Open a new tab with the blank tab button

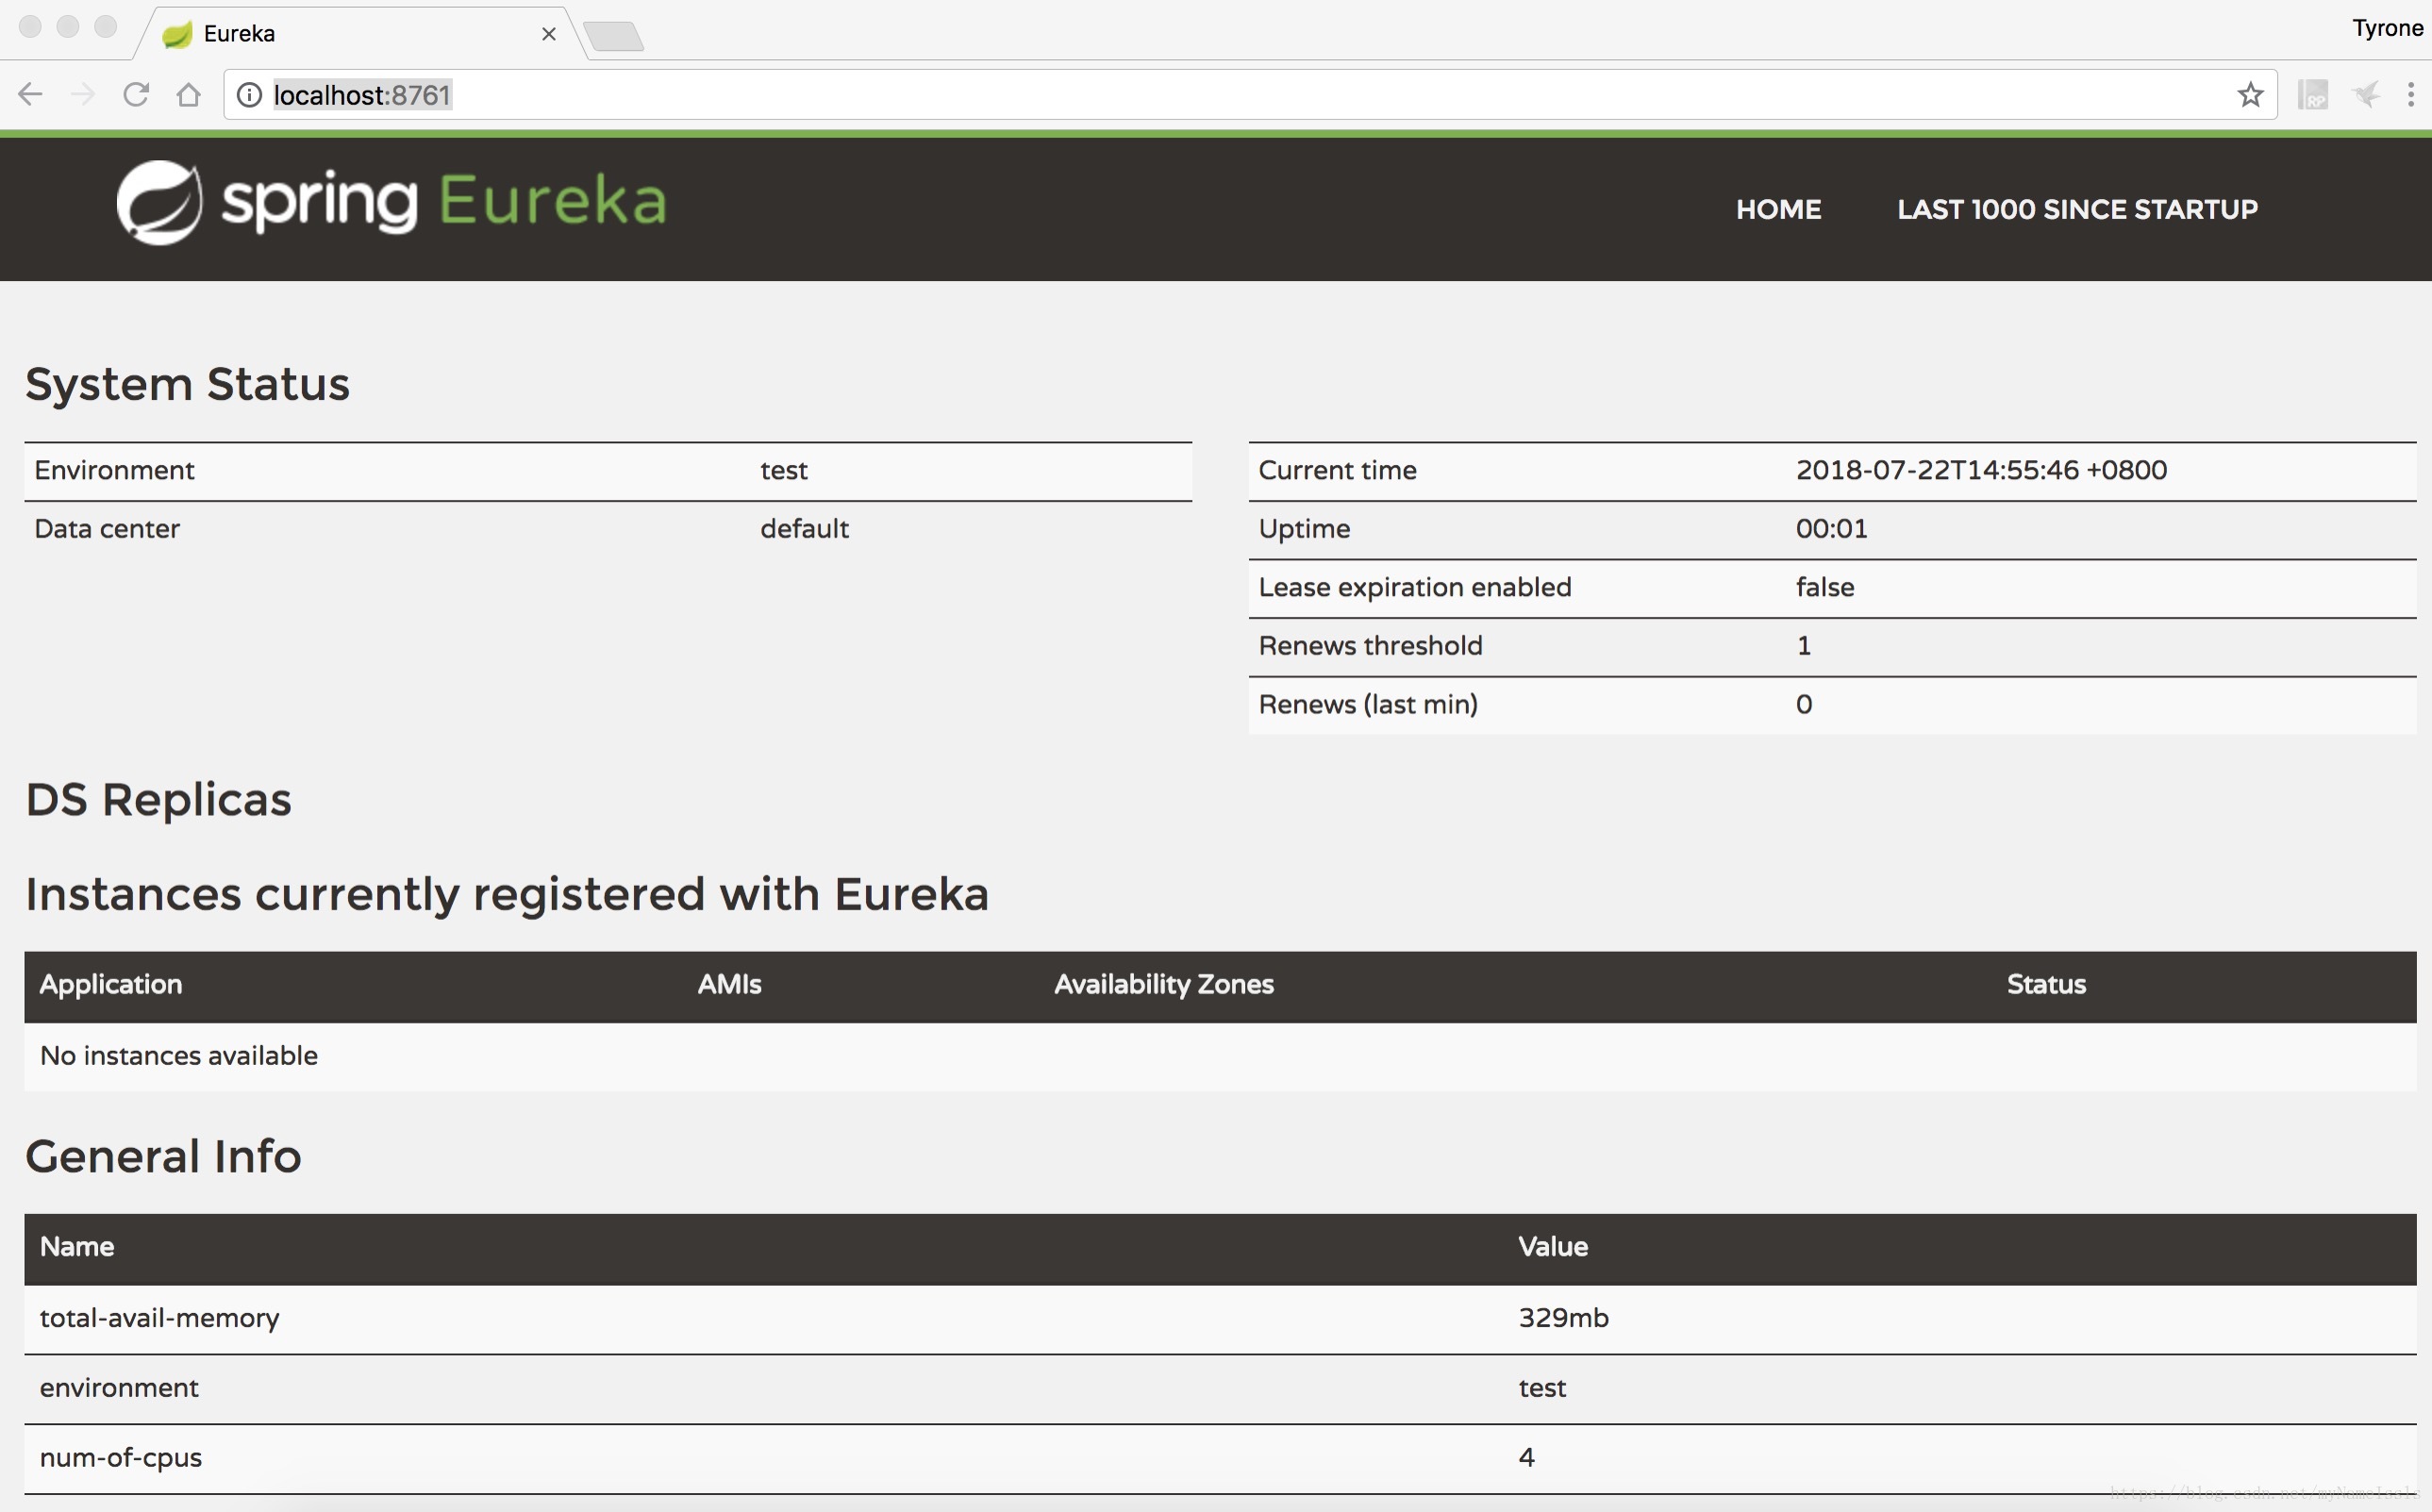click(614, 36)
